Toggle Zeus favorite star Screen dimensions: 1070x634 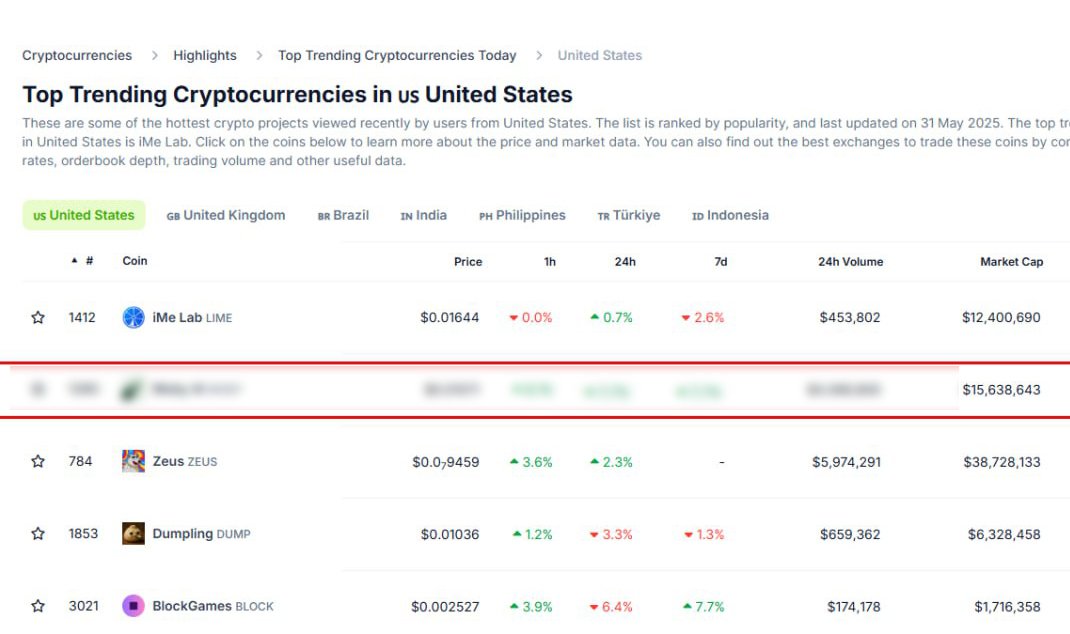(x=38, y=461)
